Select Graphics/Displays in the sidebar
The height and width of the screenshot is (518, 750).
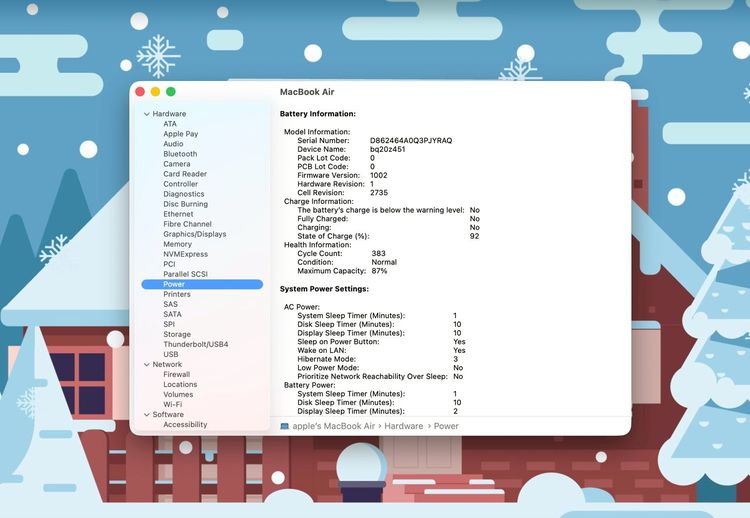click(x=195, y=234)
